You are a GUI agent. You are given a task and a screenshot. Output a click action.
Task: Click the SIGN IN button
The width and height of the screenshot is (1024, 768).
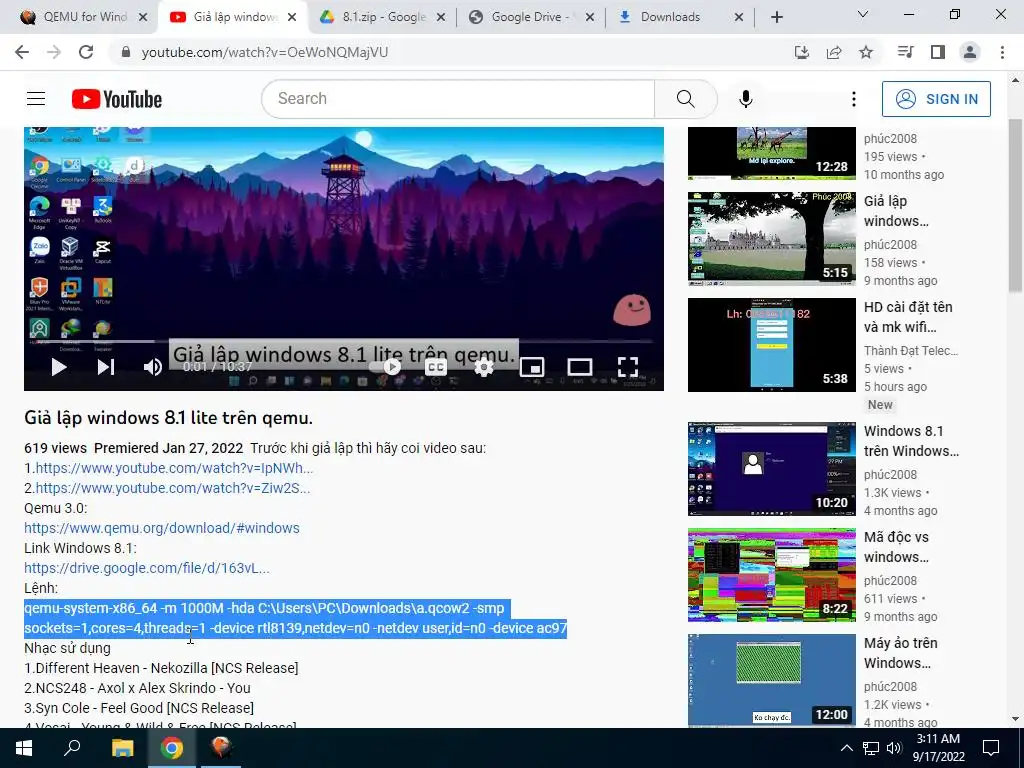[936, 99]
